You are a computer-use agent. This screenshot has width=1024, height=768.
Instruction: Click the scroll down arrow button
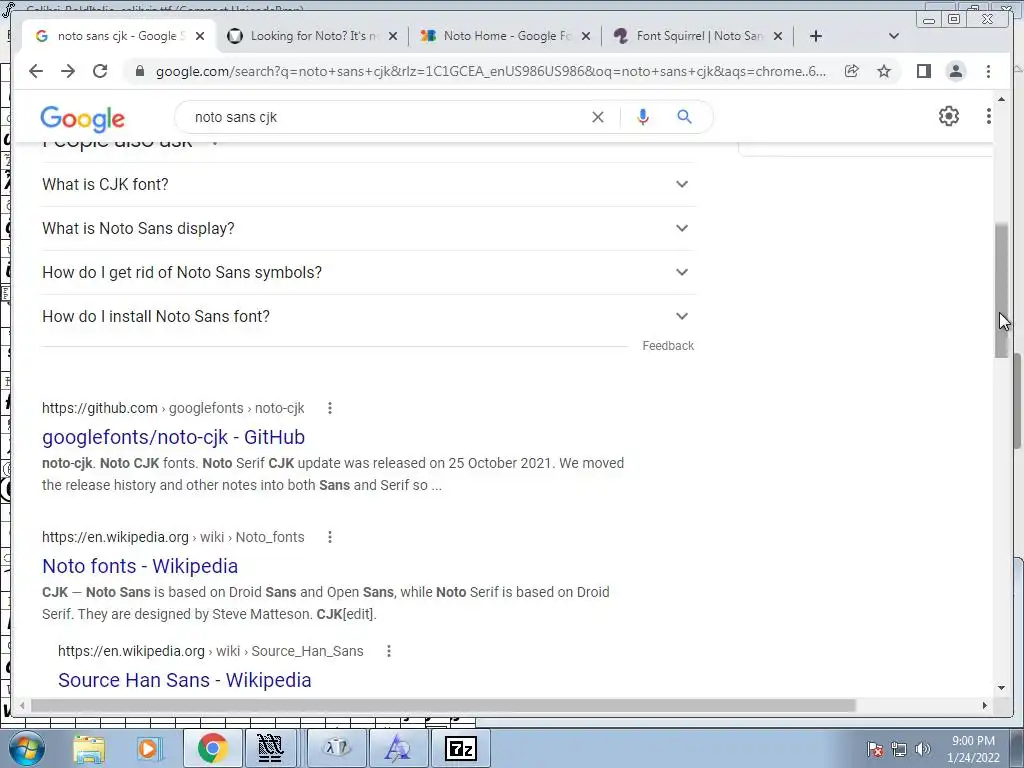click(x=1001, y=688)
